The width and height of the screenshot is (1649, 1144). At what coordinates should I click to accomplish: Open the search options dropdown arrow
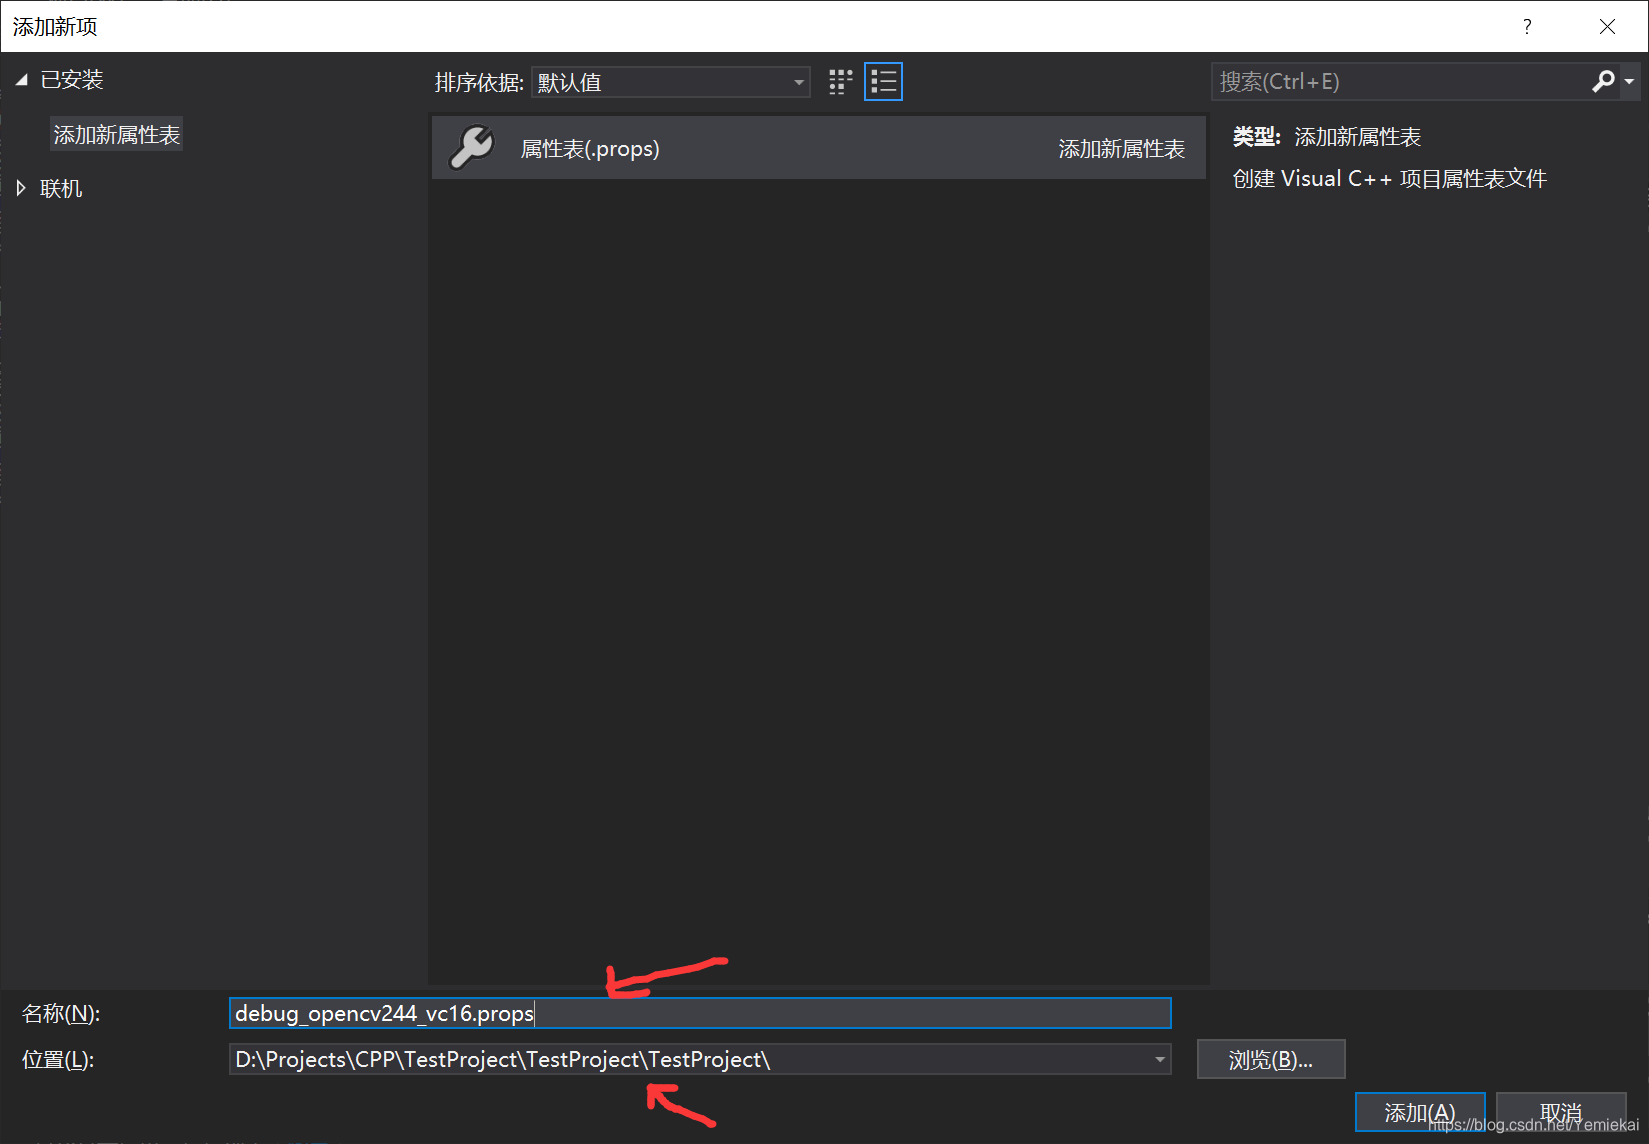pyautogui.click(x=1629, y=82)
